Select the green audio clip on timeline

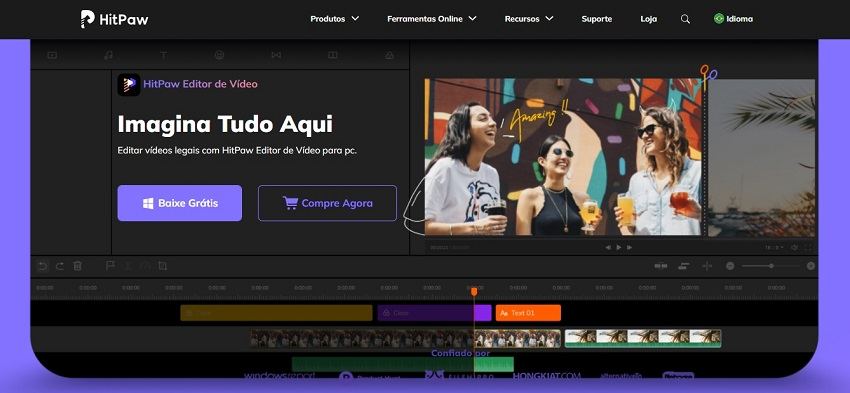pos(403,364)
